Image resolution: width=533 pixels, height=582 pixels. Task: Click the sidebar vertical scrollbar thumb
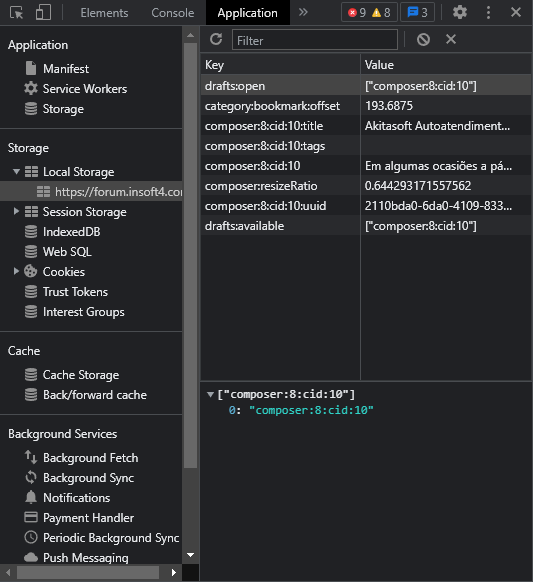190,255
